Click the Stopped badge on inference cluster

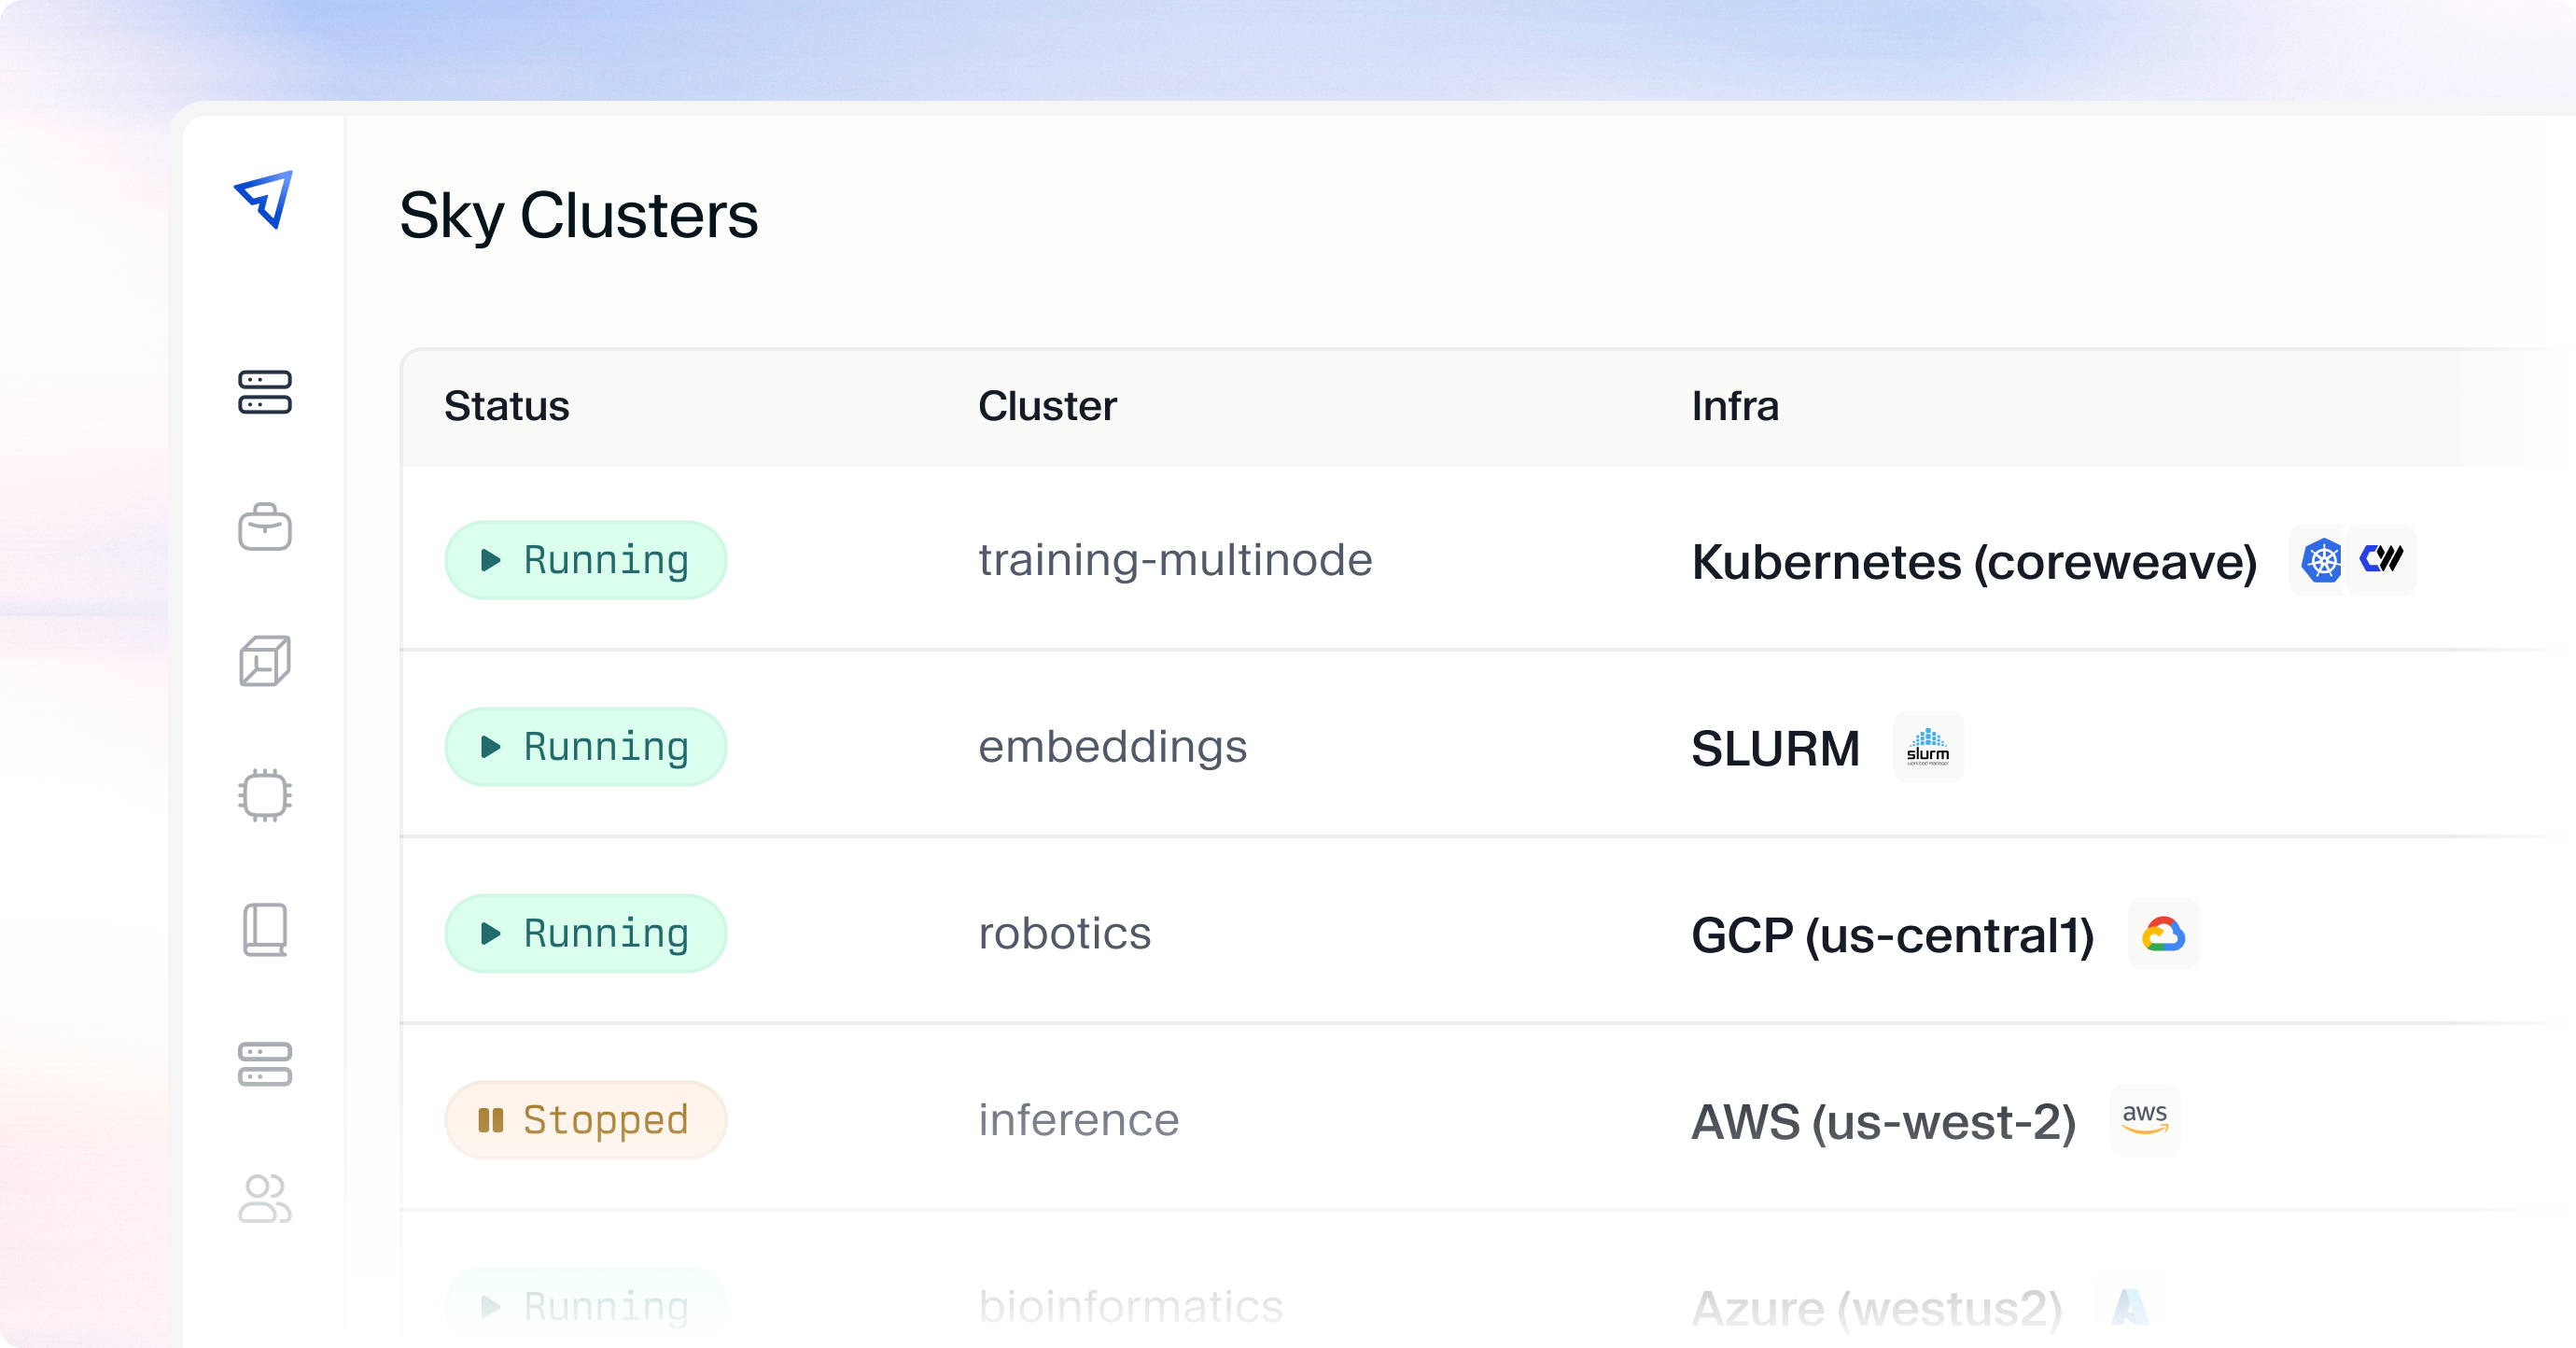pyautogui.click(x=585, y=1119)
